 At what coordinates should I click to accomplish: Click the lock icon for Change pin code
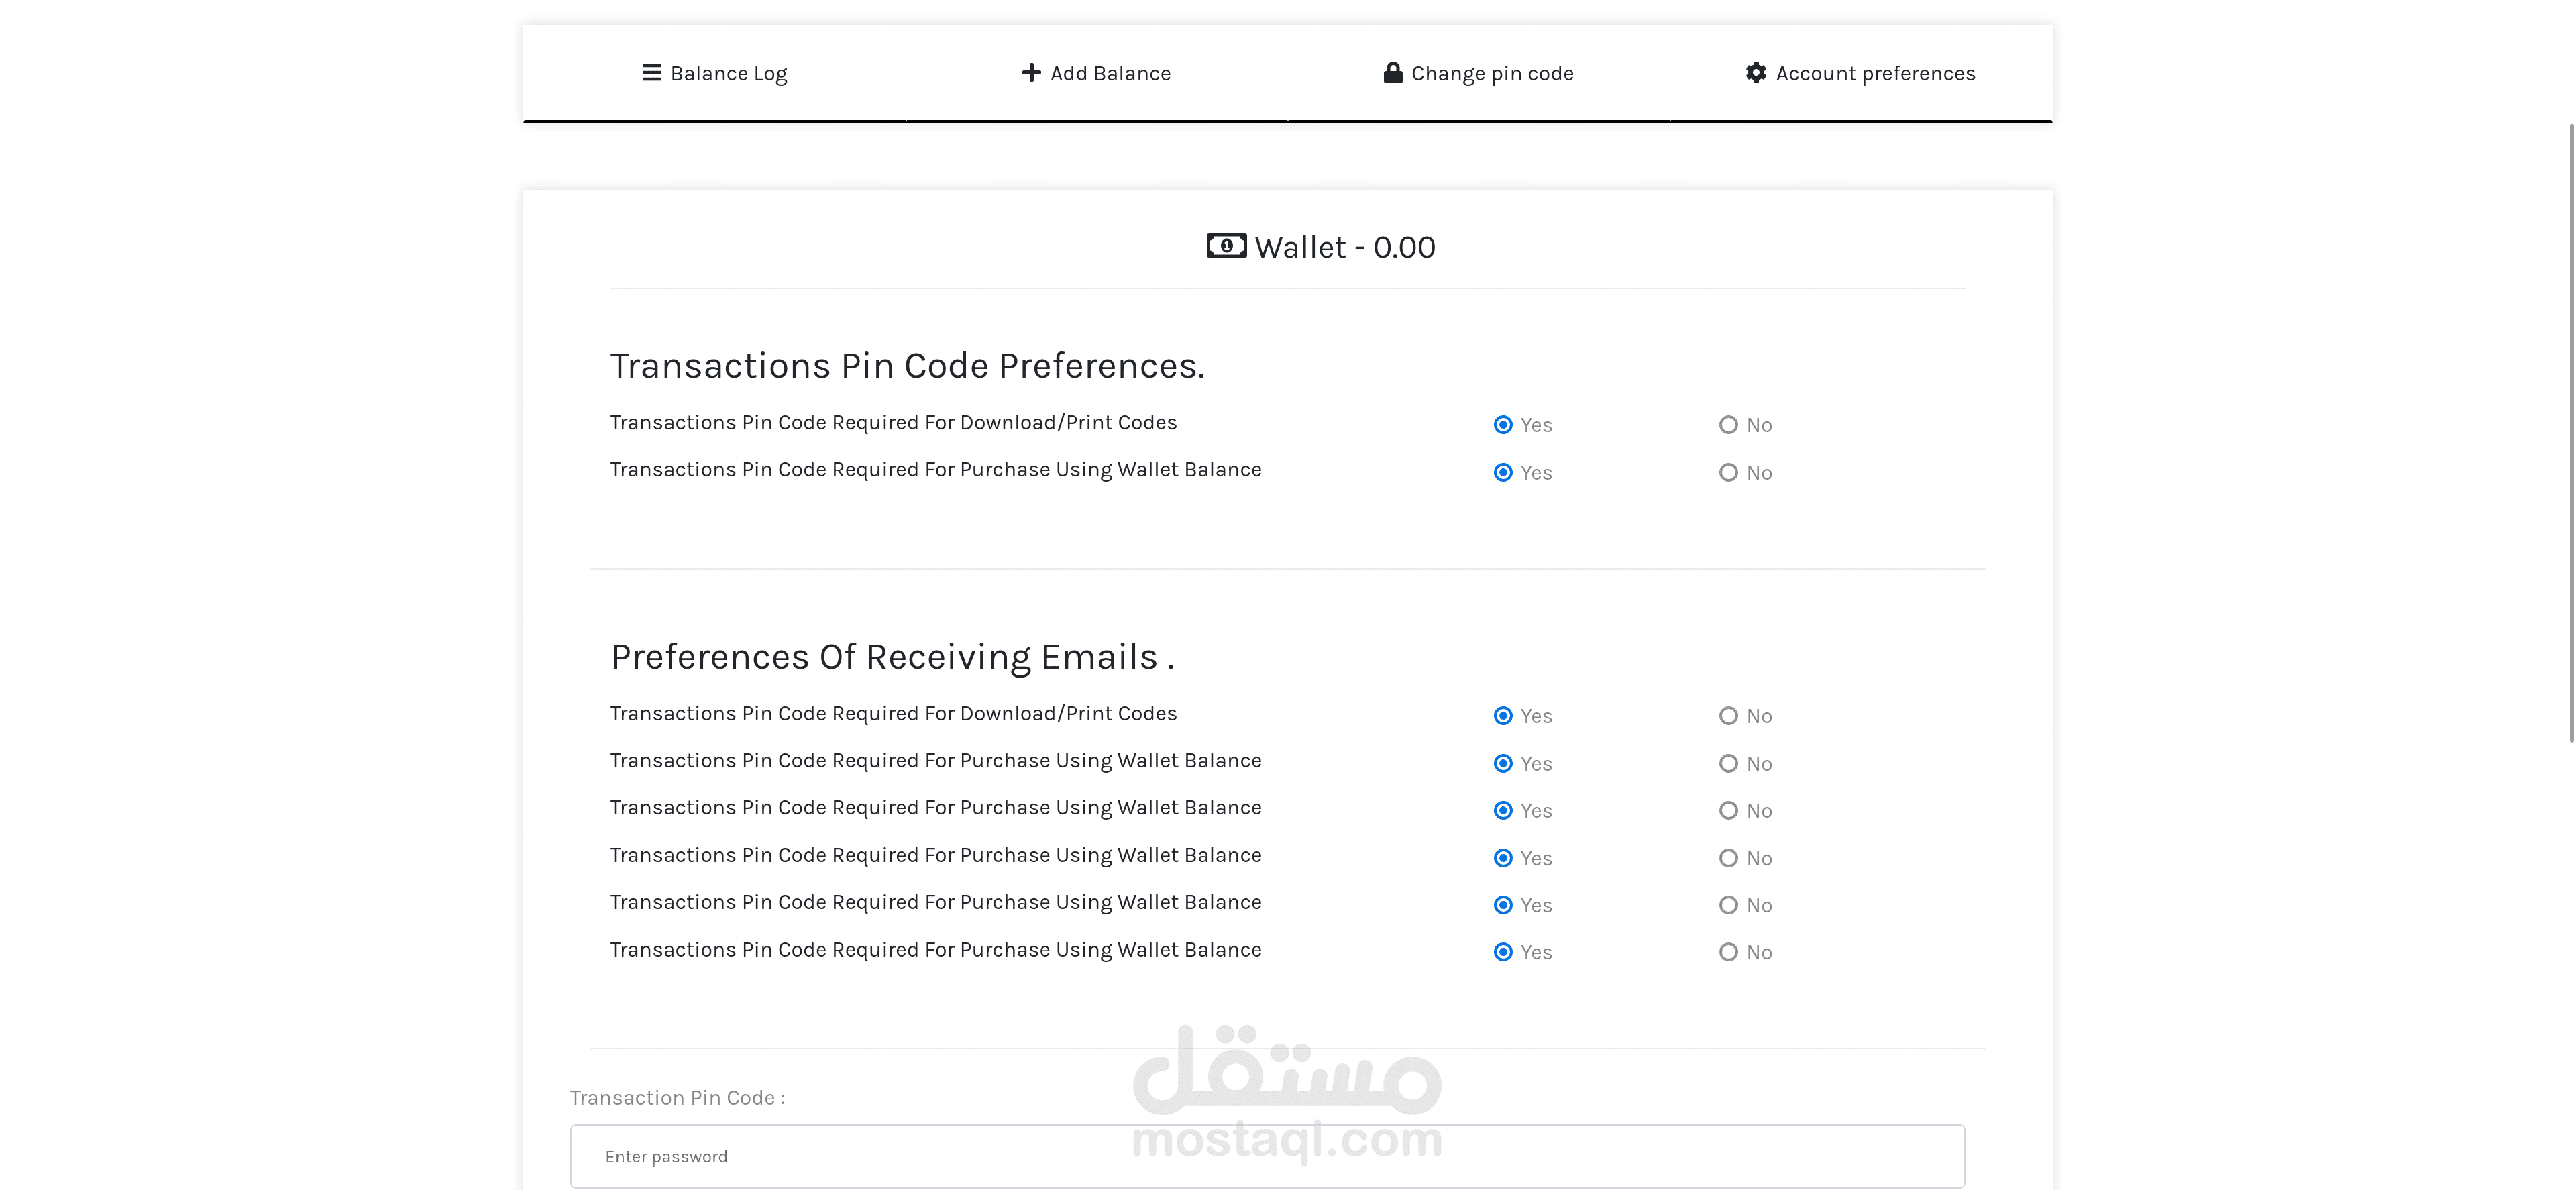coord(1392,73)
